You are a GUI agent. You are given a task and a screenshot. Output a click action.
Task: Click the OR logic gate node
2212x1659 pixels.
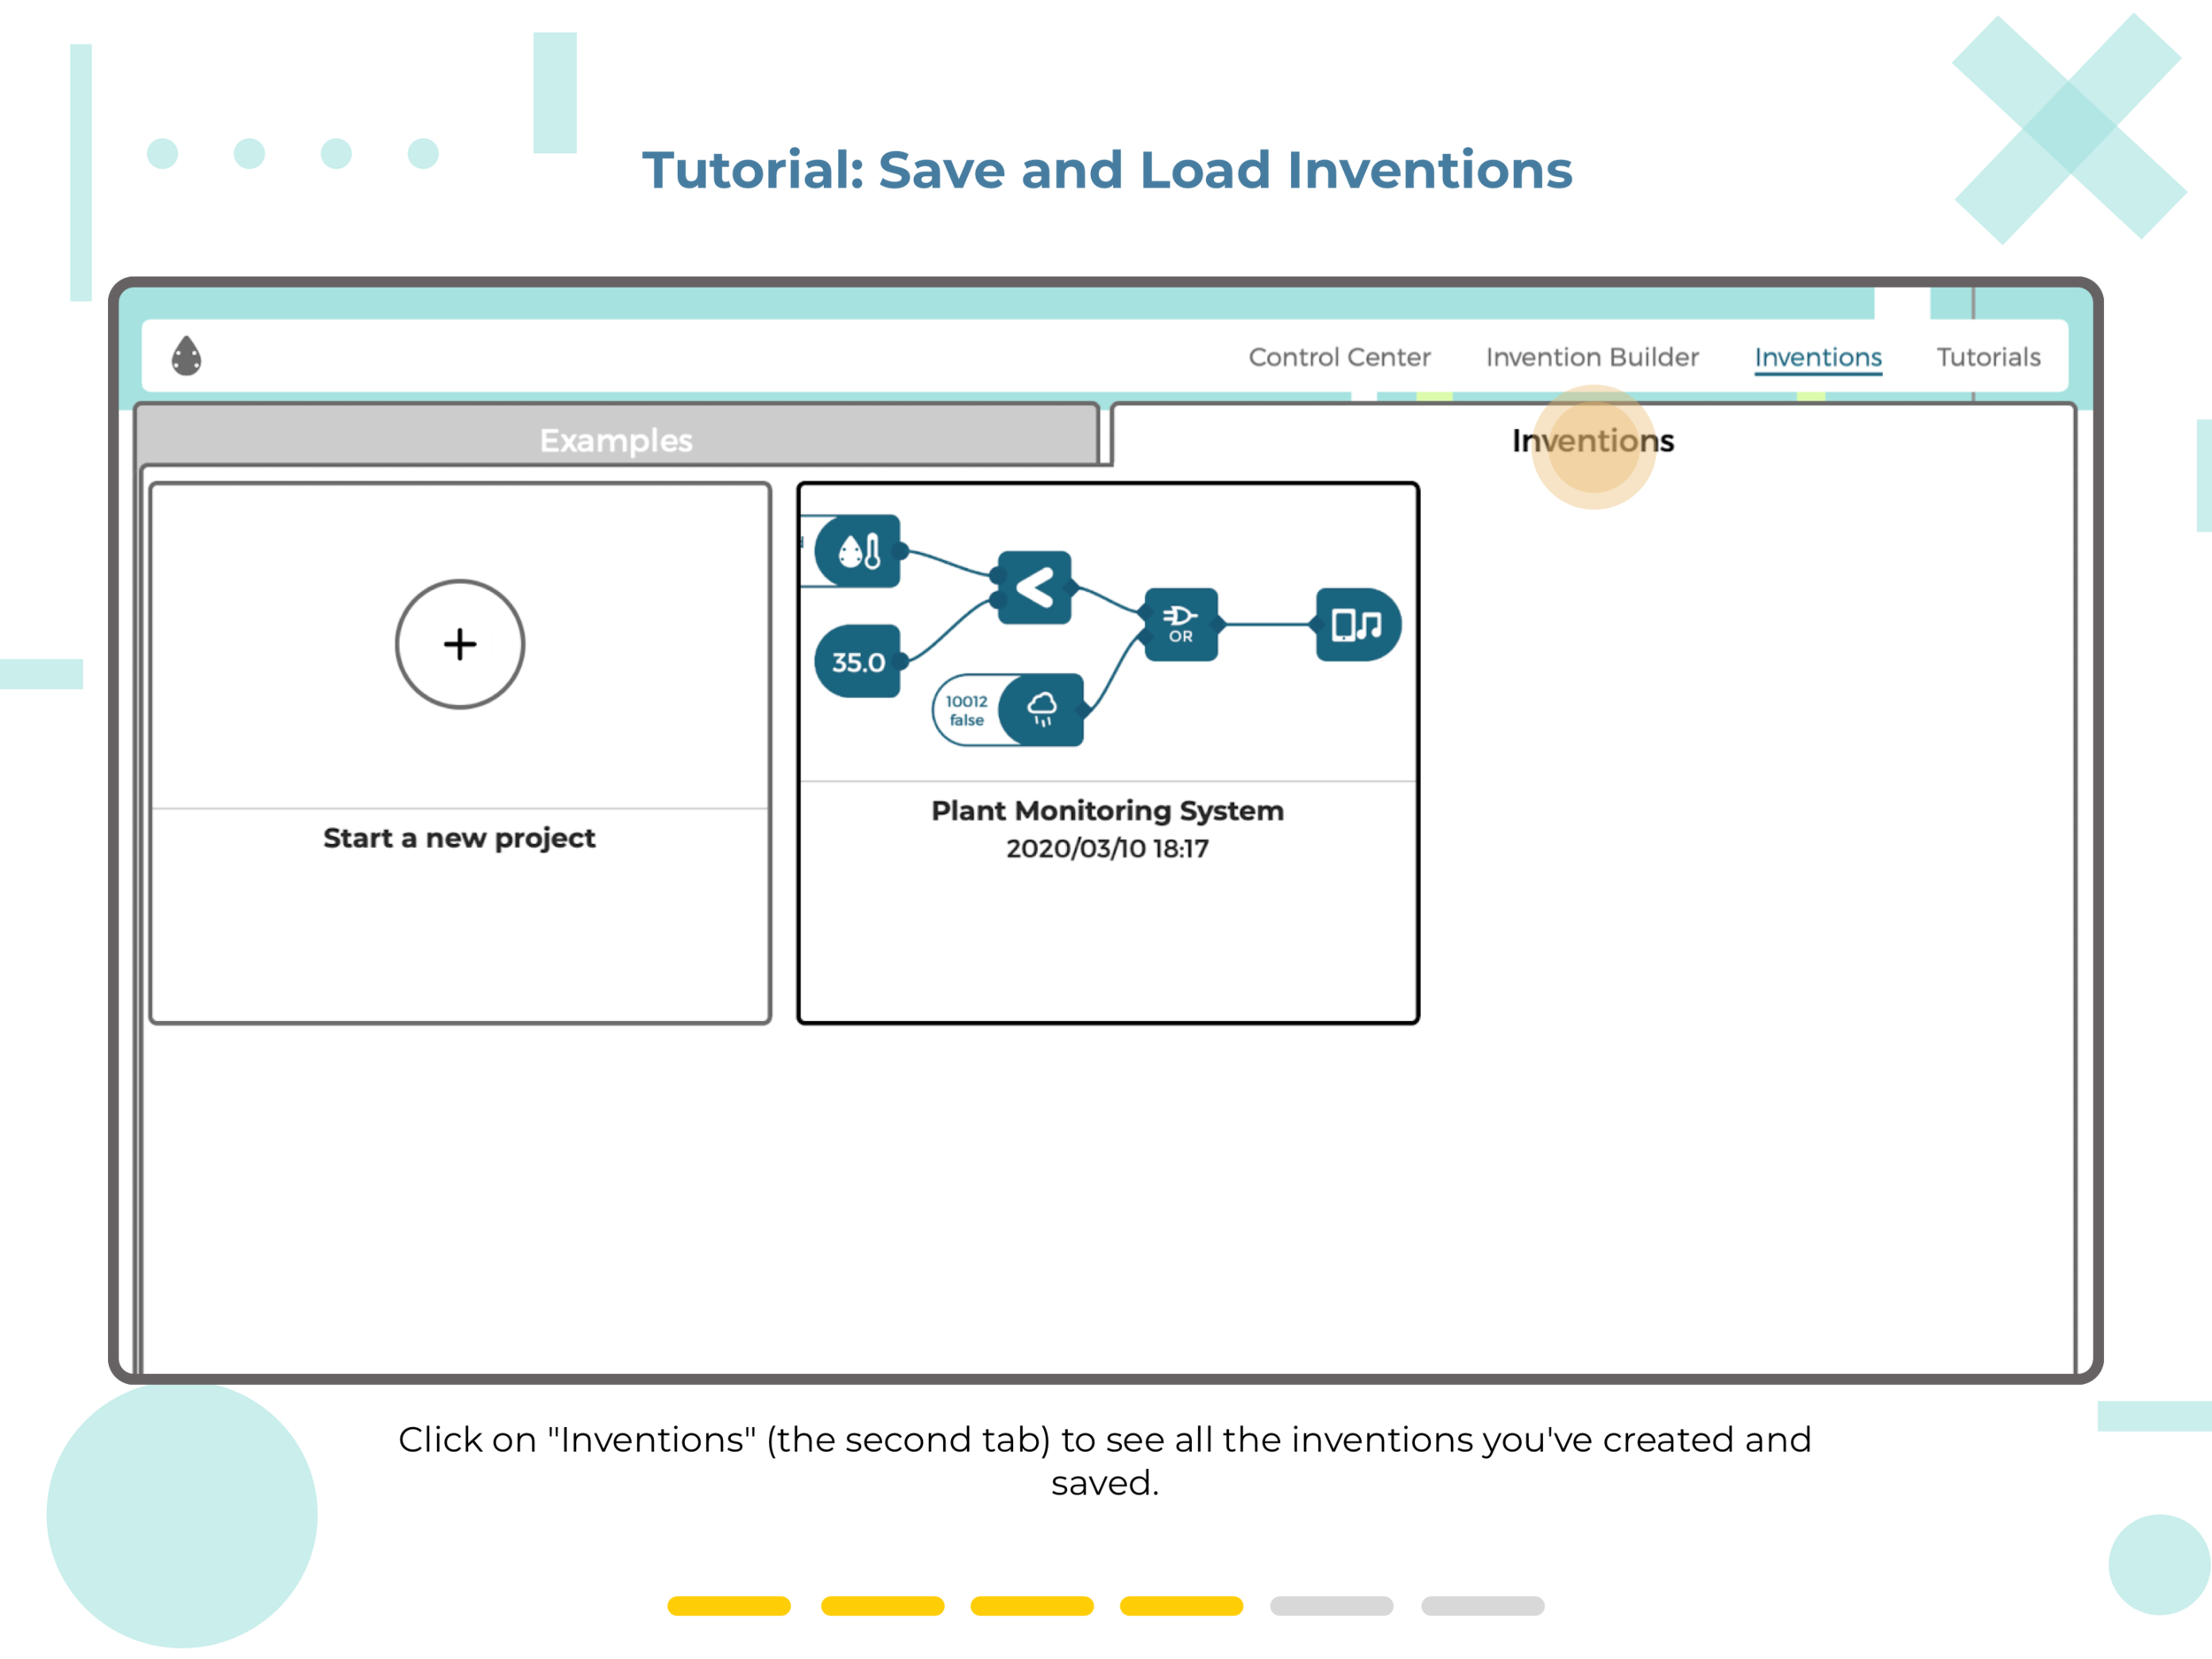tap(1181, 624)
